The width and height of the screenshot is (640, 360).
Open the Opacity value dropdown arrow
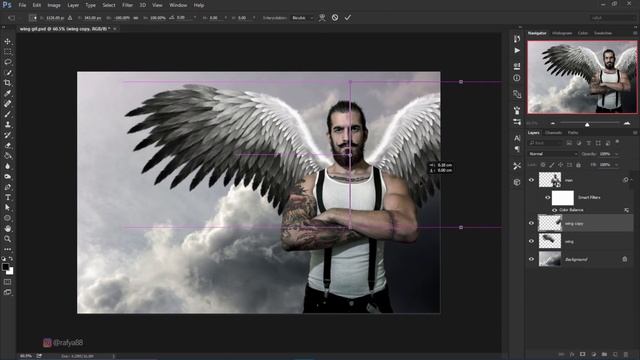[x=617, y=154]
